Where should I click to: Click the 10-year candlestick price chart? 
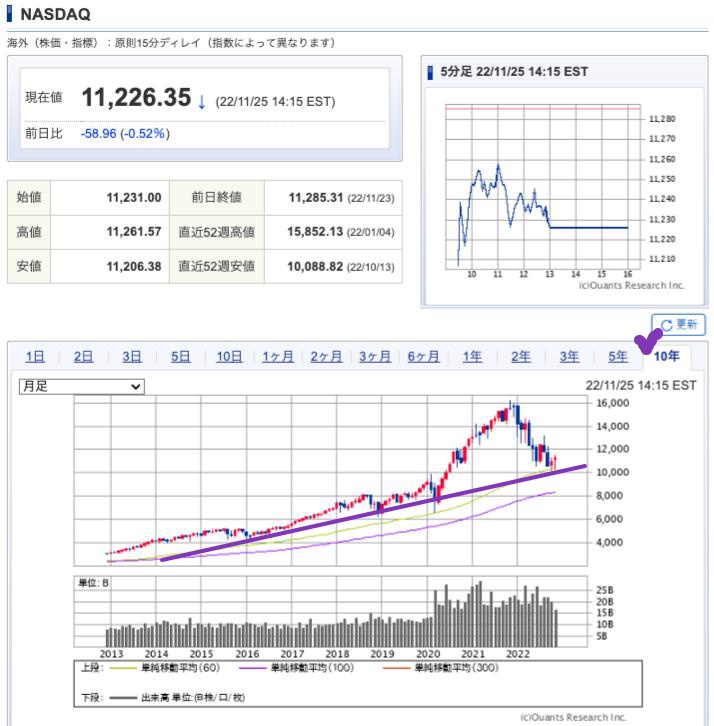331,481
